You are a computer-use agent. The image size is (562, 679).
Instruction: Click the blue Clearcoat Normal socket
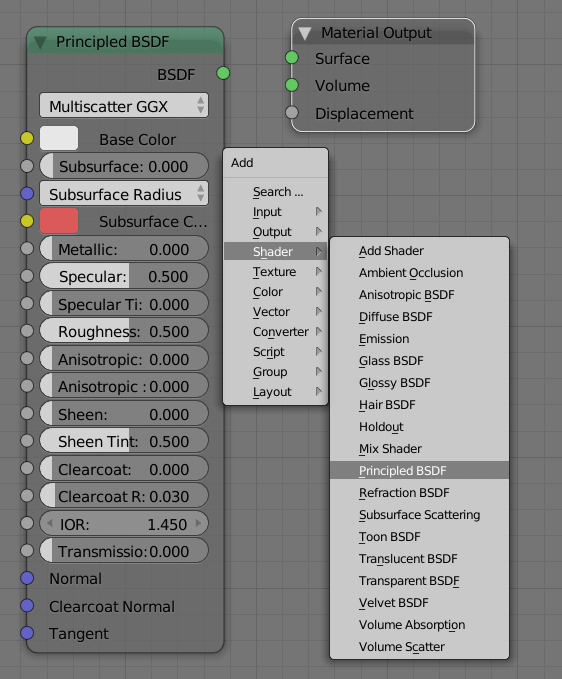point(27,605)
